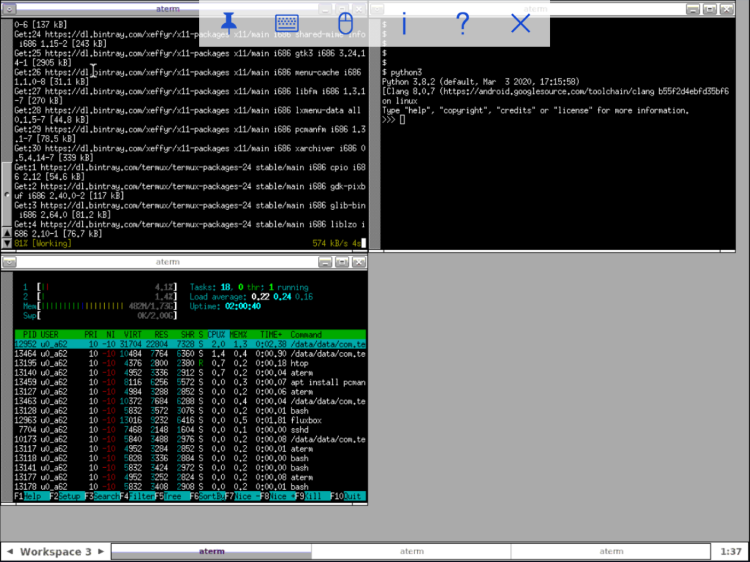Click the question mark help icon
Image resolution: width=750 pixels, height=562 pixels.
pos(462,23)
